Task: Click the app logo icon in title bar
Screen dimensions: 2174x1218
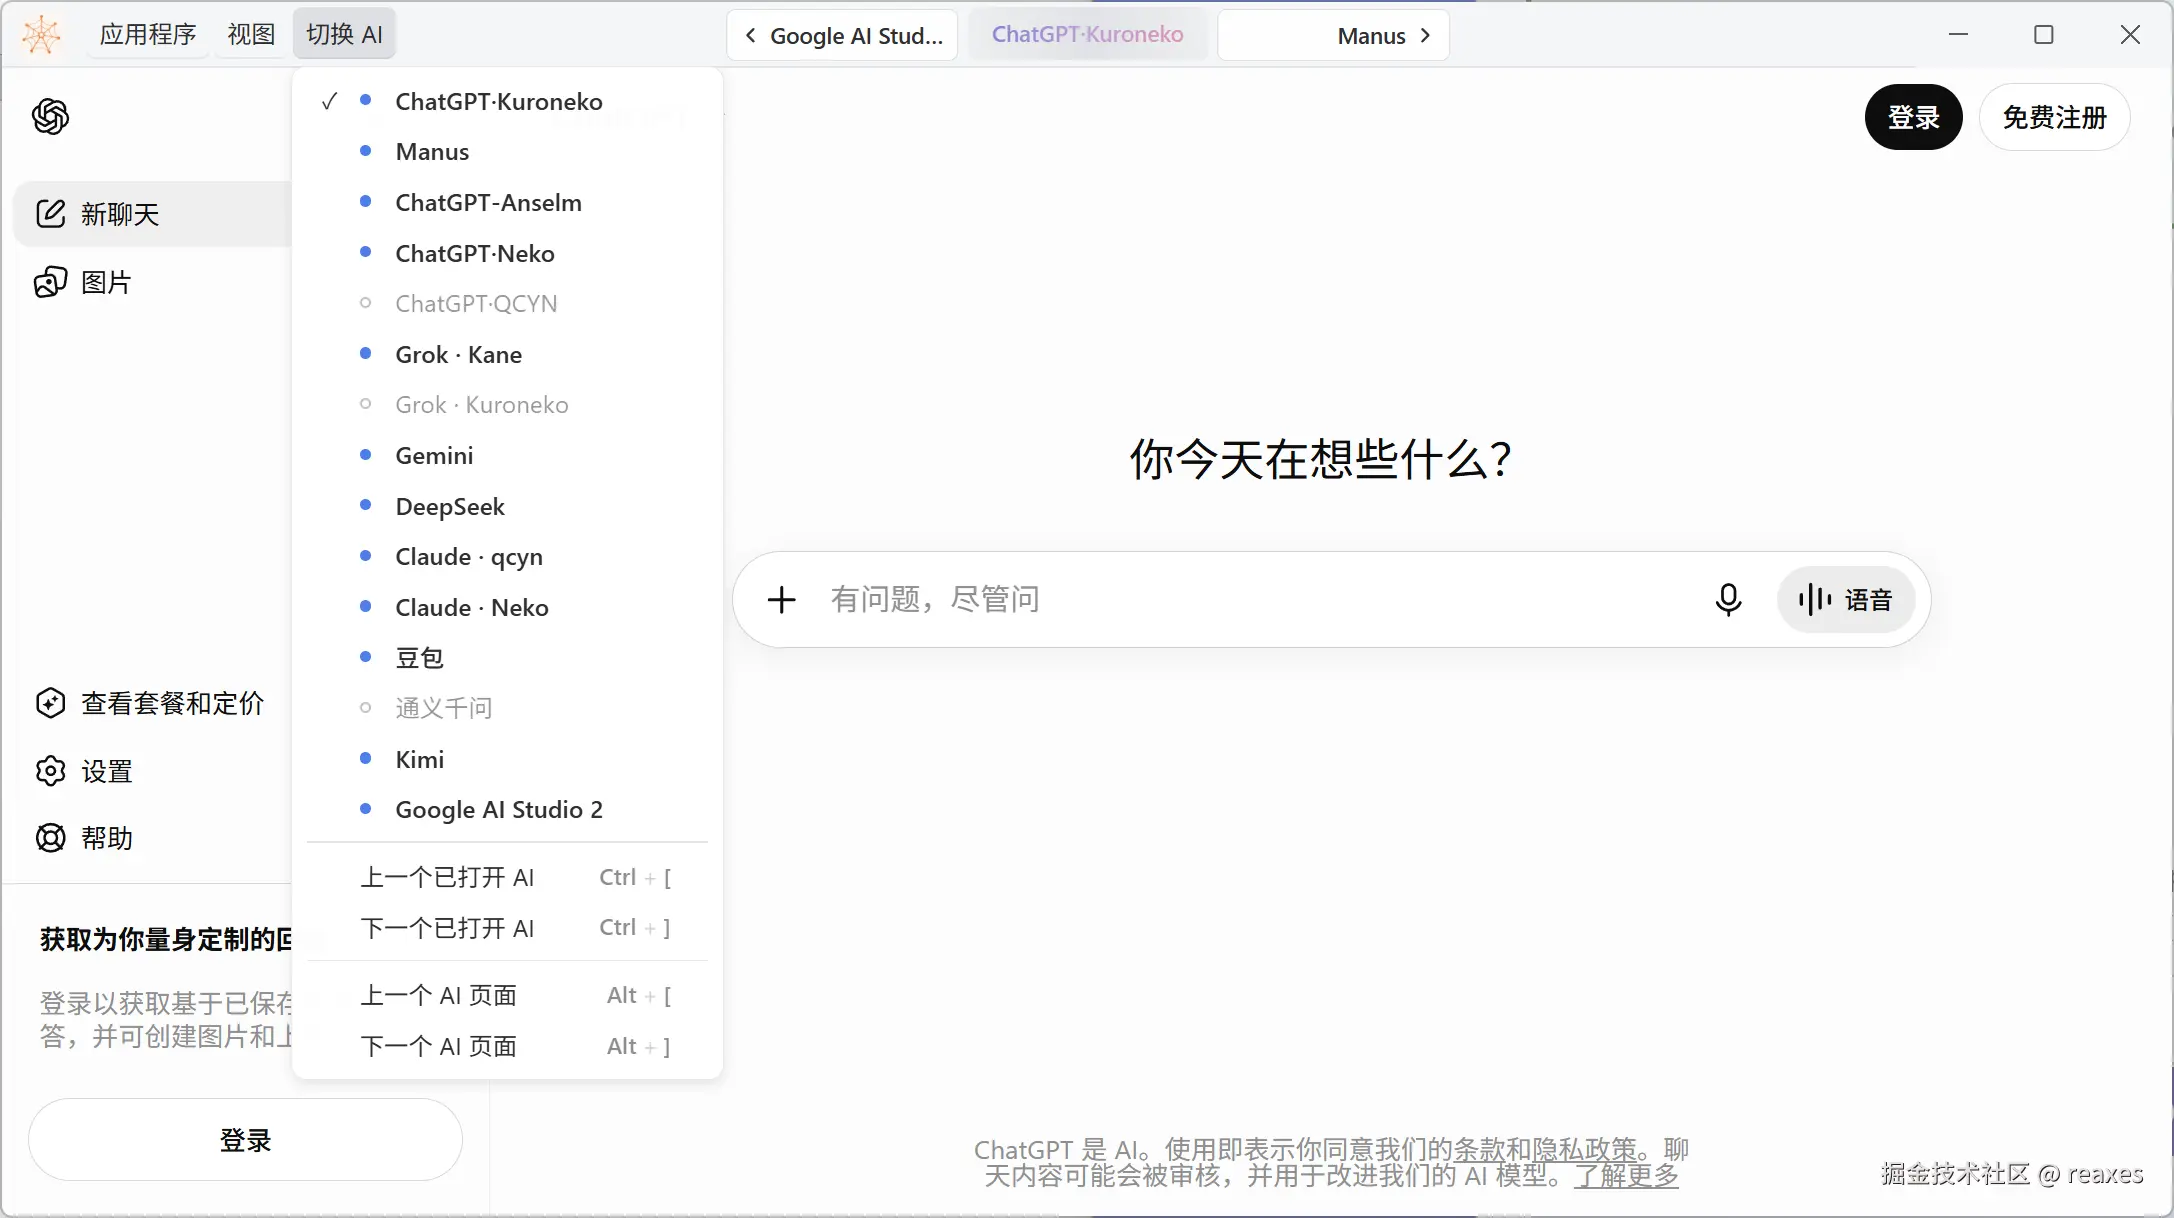Action: (42, 35)
